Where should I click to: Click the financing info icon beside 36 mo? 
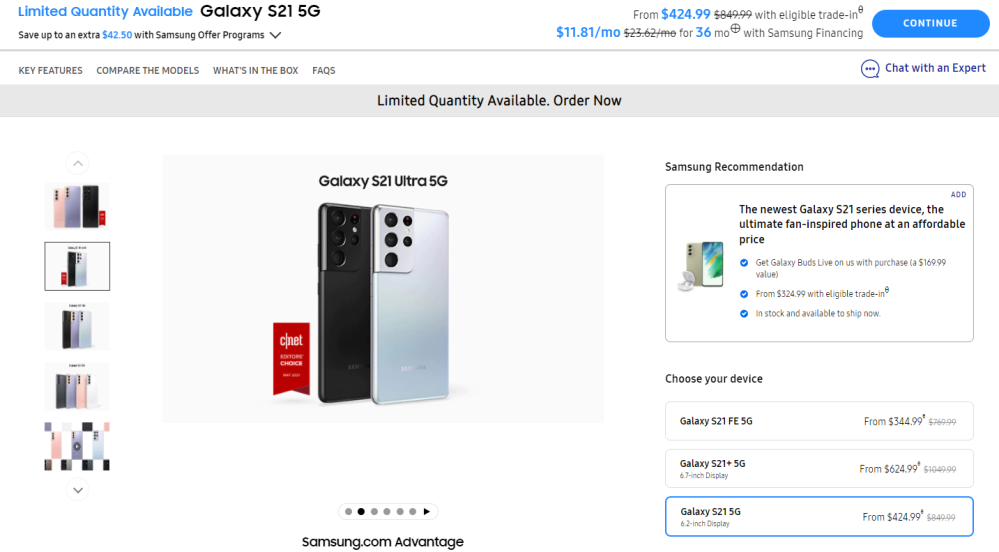(x=735, y=29)
